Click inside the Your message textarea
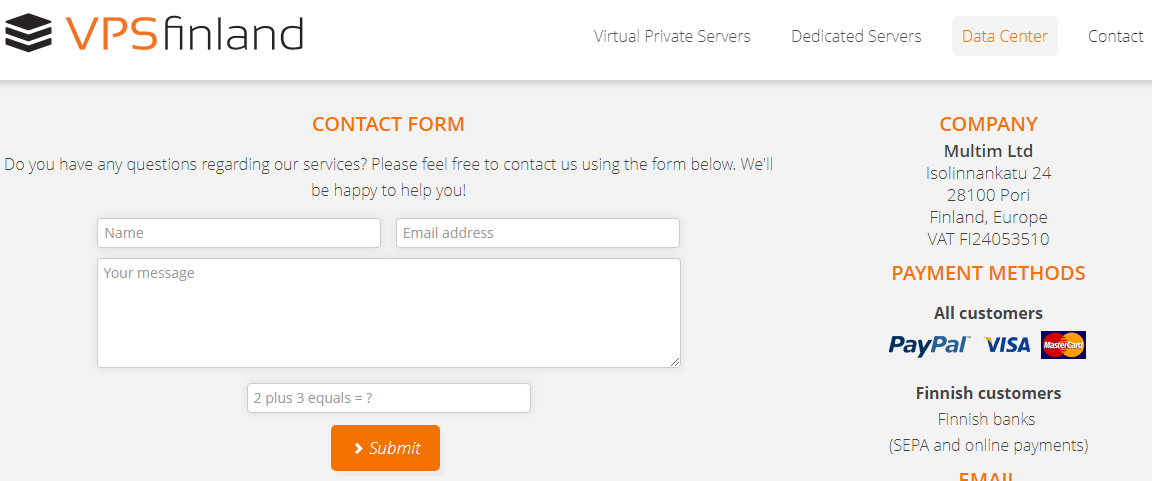The height and width of the screenshot is (481, 1152). [389, 313]
